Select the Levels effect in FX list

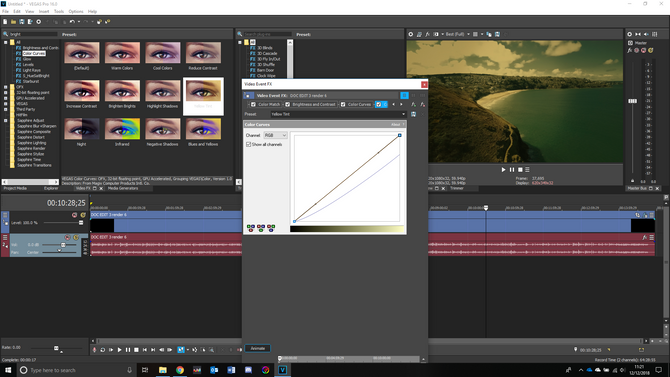pos(28,65)
